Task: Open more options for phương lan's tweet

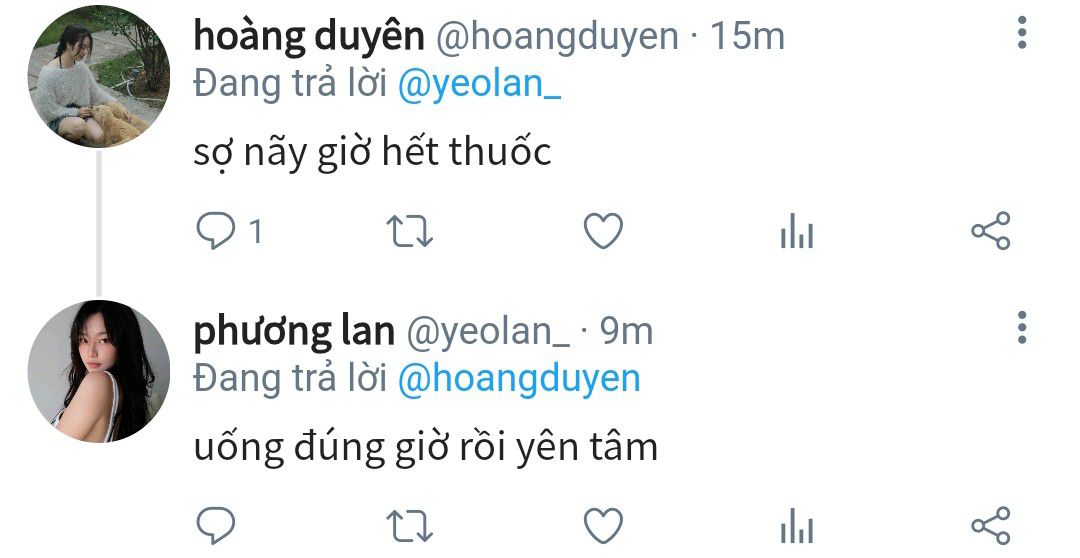Action: pos(1022,327)
